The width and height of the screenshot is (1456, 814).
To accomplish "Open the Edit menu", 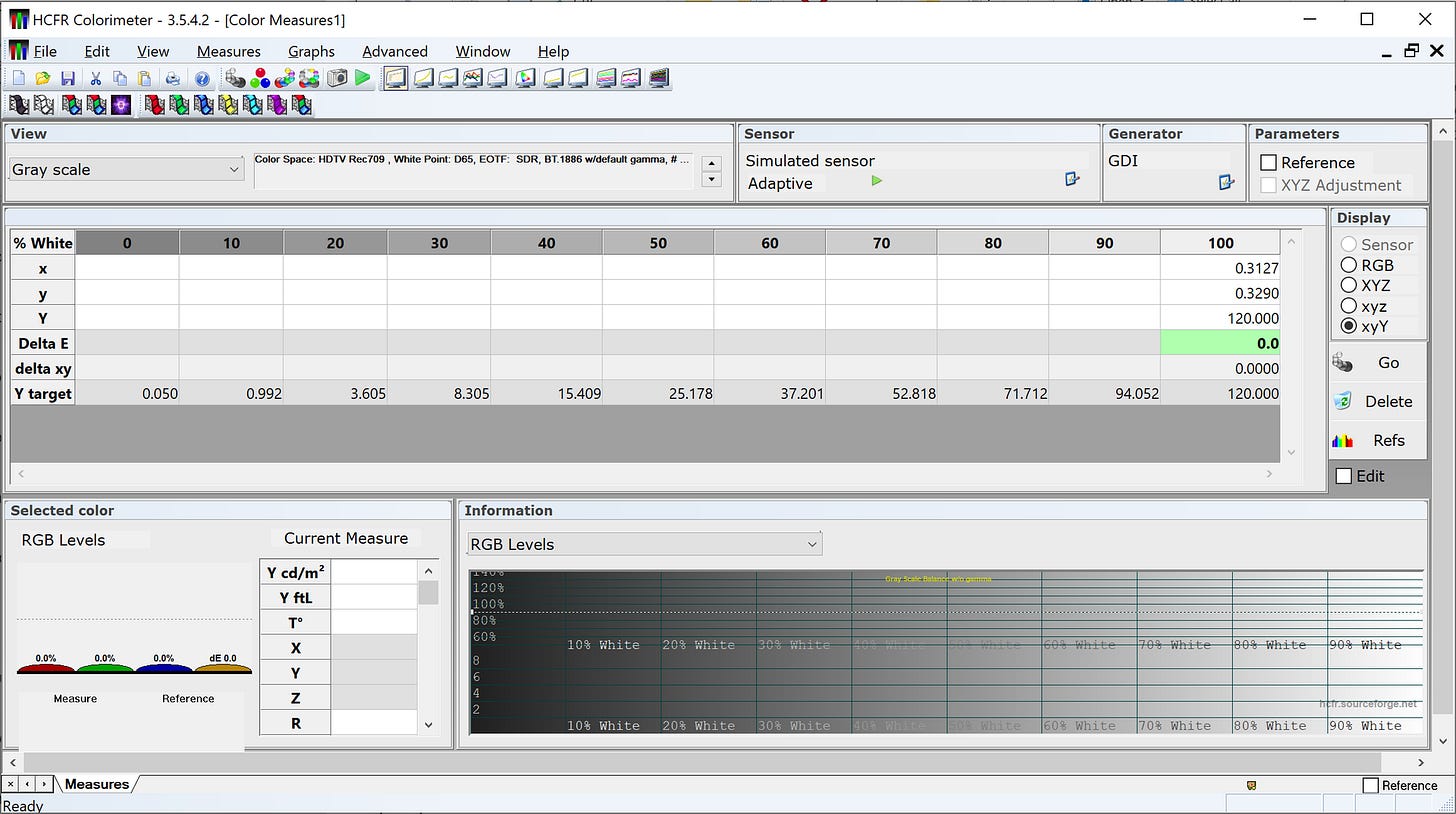I will [x=97, y=51].
